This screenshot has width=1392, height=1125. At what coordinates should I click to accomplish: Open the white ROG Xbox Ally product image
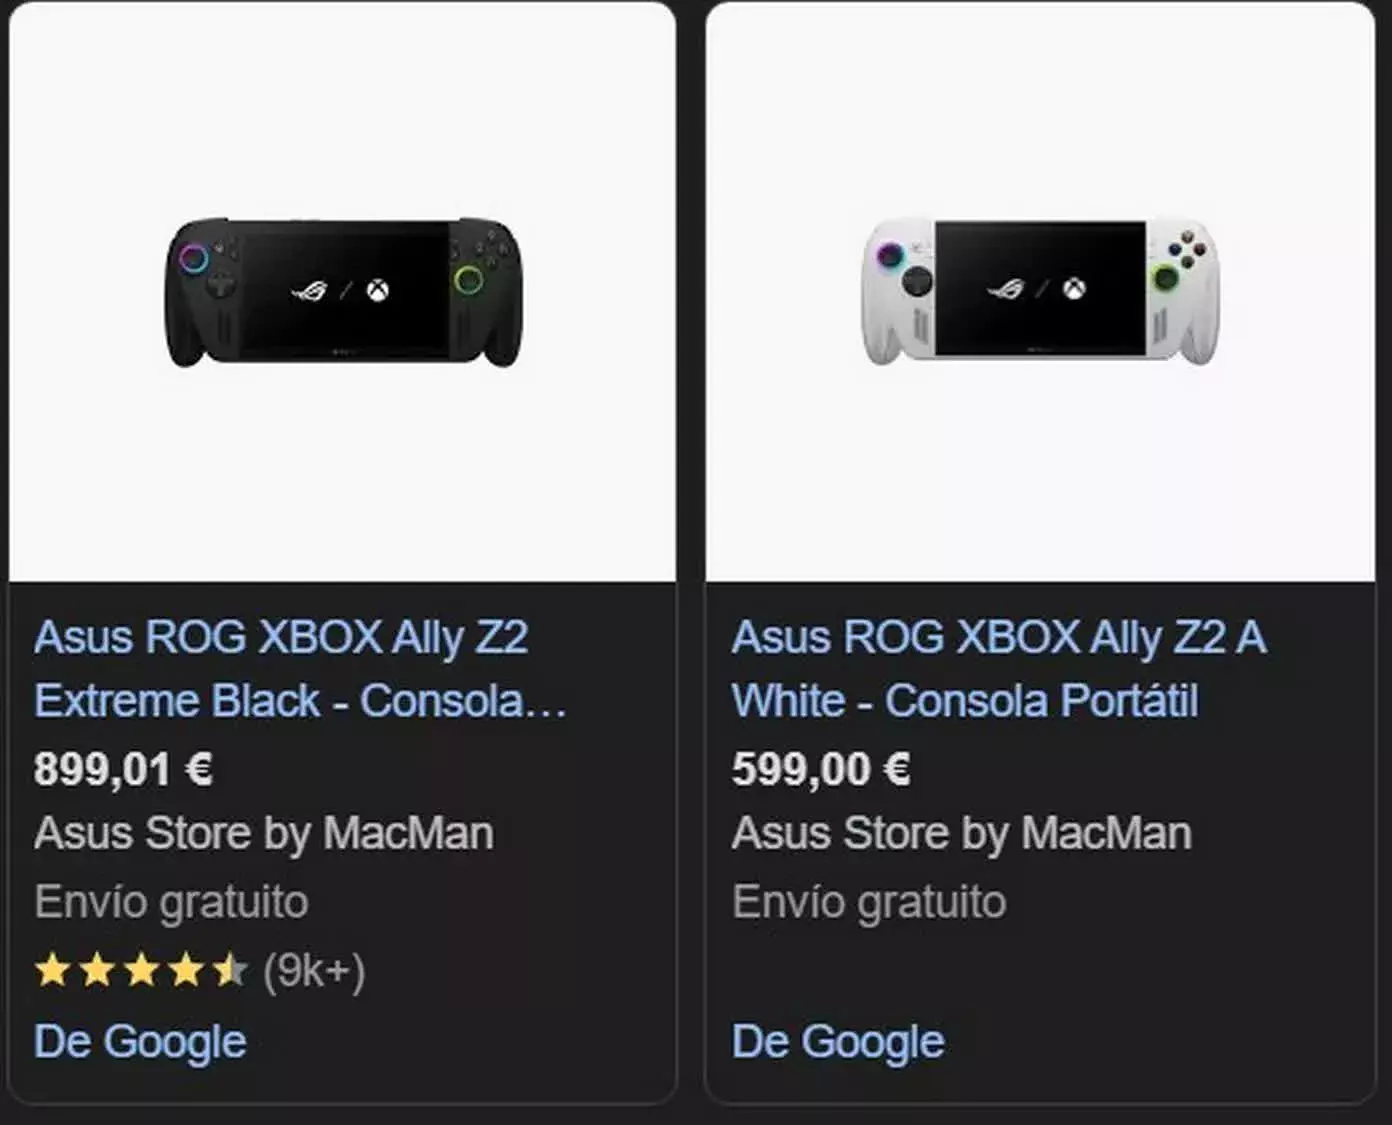point(1040,290)
